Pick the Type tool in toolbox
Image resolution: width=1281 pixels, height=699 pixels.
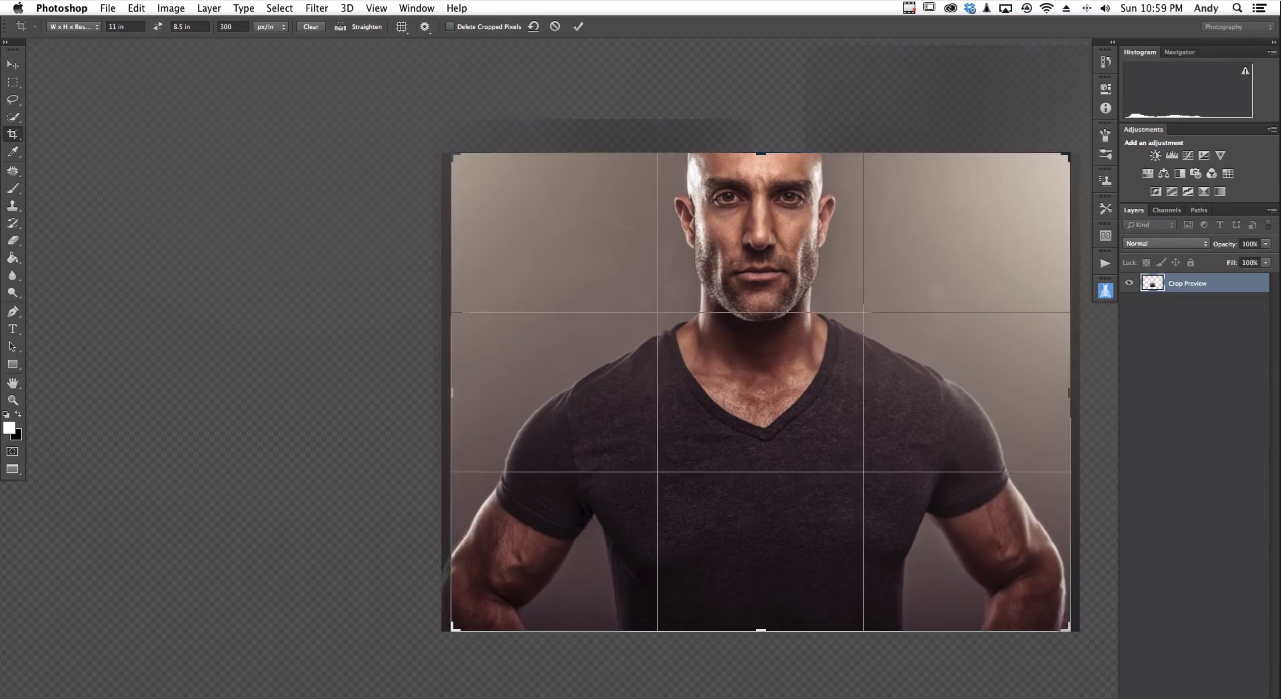tap(13, 329)
